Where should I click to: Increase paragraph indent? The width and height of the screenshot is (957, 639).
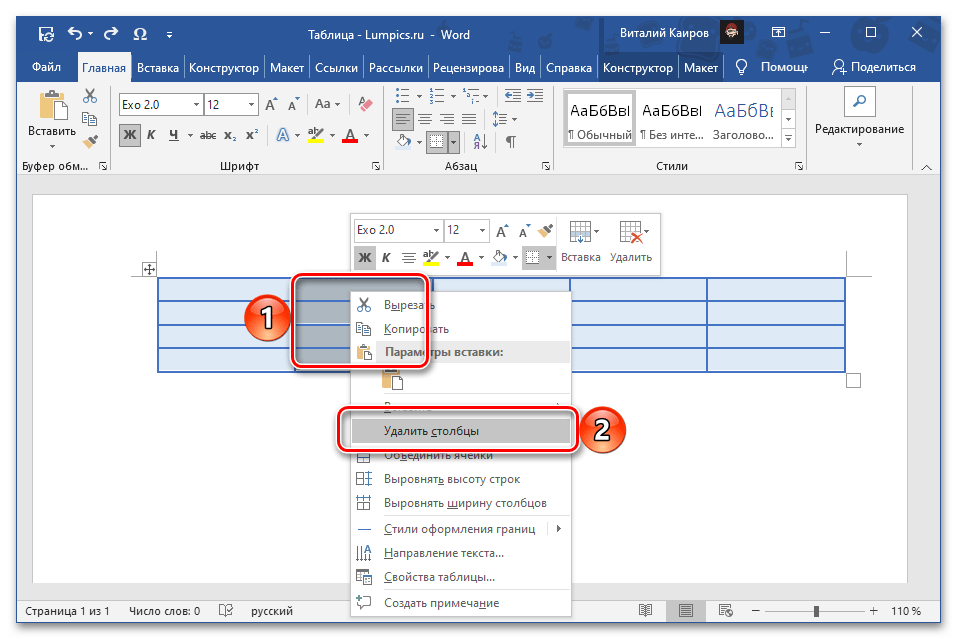(535, 95)
